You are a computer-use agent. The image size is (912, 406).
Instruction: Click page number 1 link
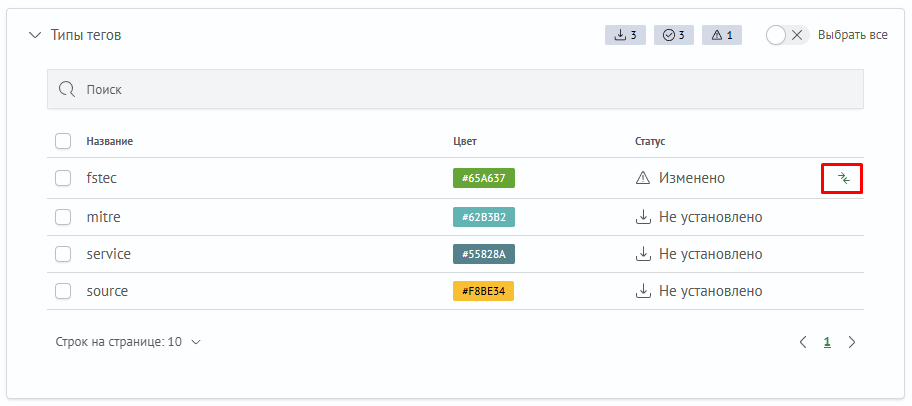coord(827,342)
